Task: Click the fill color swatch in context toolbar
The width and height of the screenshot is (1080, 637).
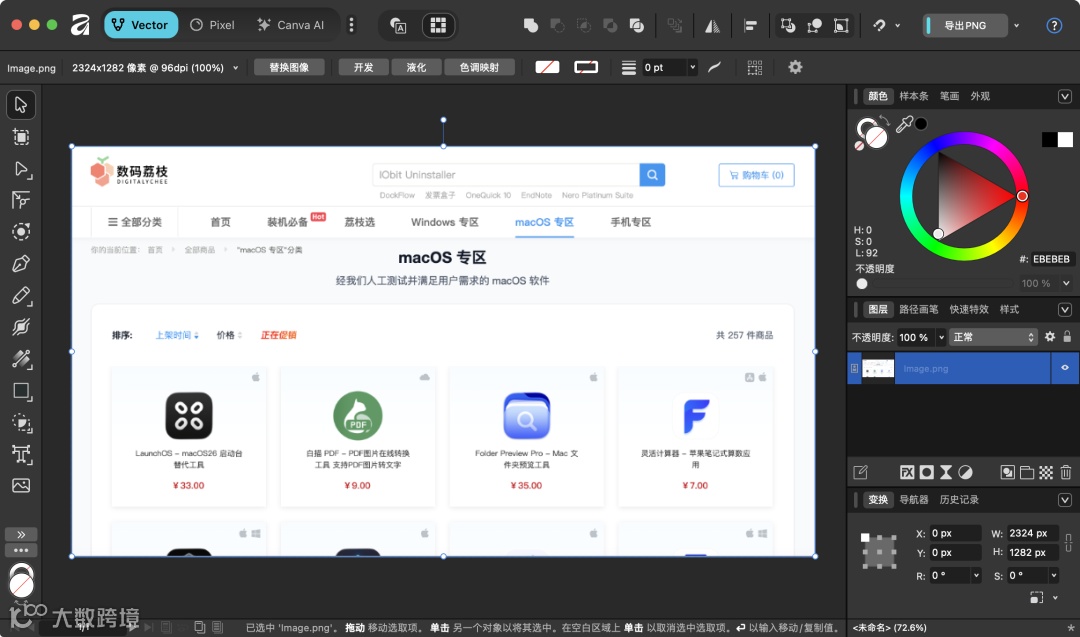Action: 547,67
